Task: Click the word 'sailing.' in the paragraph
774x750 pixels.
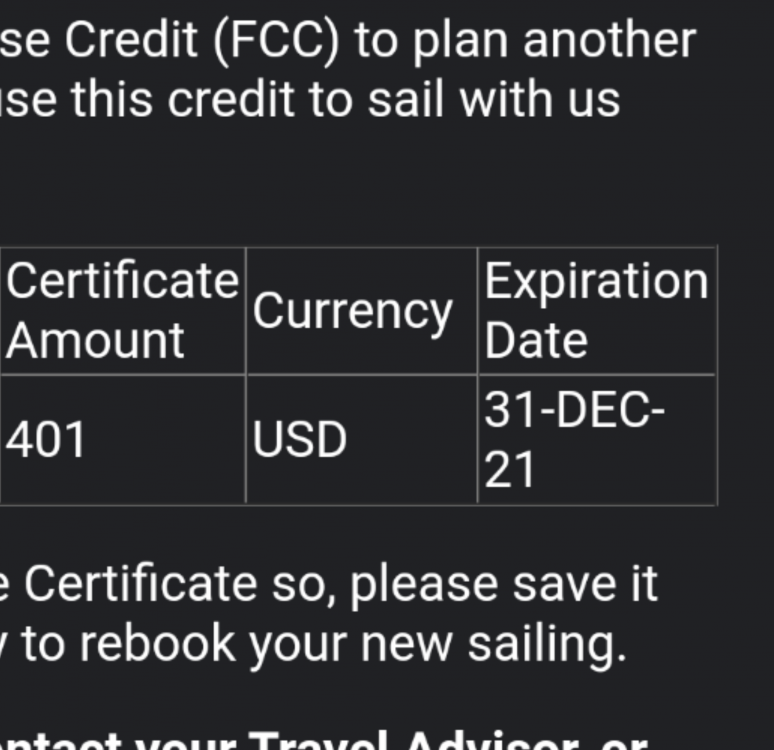Action: click(547, 643)
